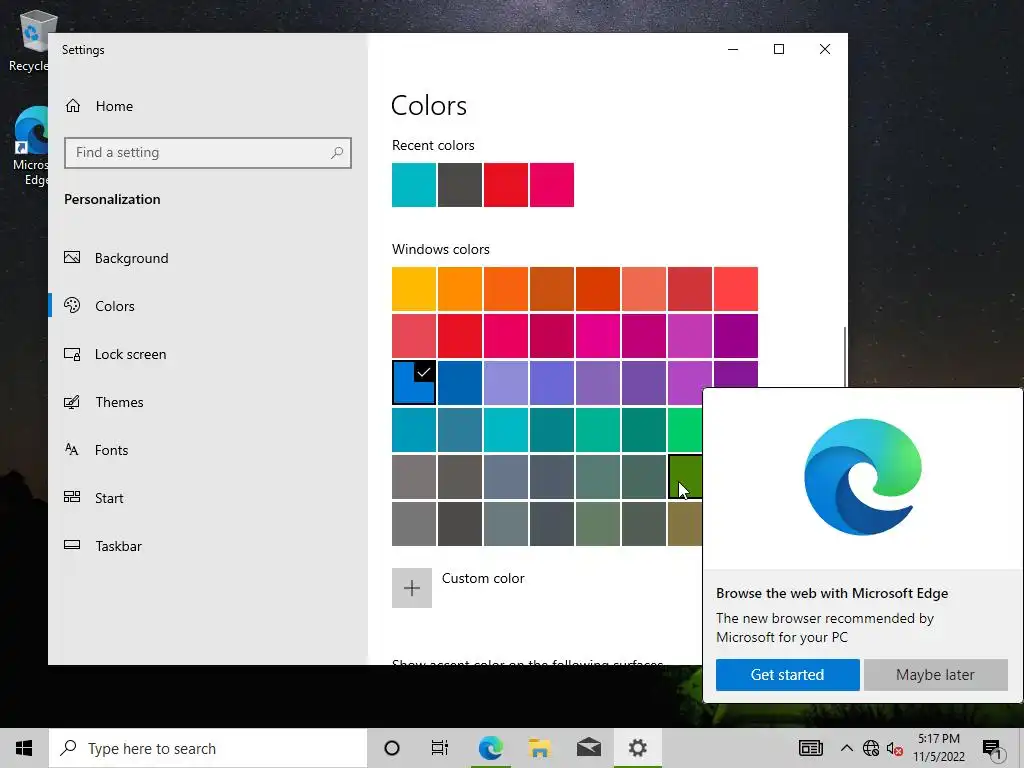Viewport: 1024px width, 768px height.
Task: Click the Edge logo in the popup
Action: tap(863, 477)
